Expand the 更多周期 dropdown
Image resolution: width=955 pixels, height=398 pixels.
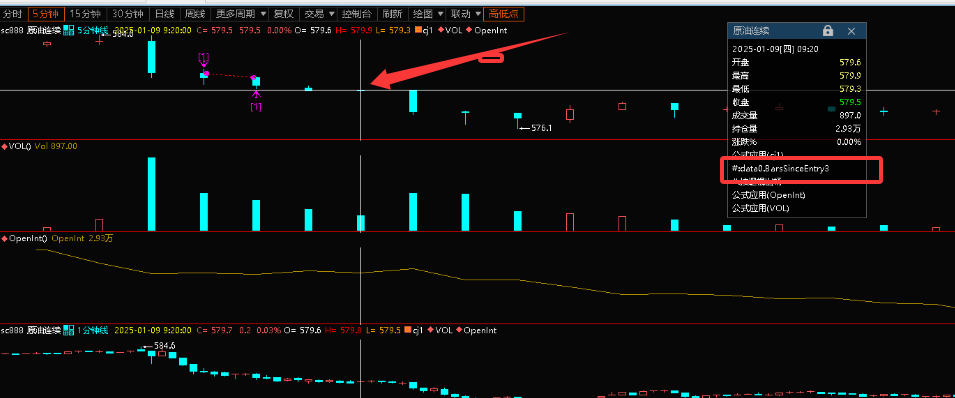241,13
